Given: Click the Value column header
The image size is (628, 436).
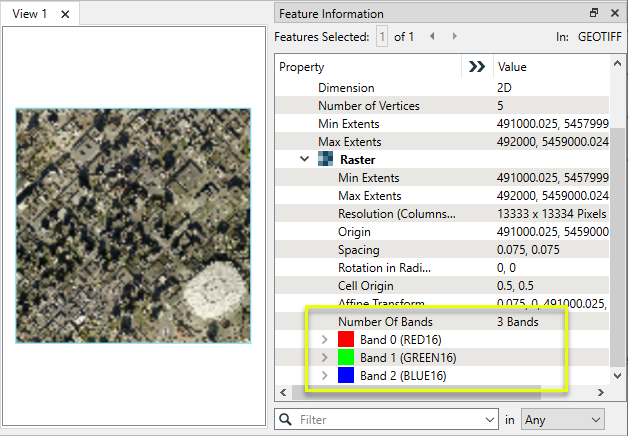Looking at the screenshot, I should 511,67.
